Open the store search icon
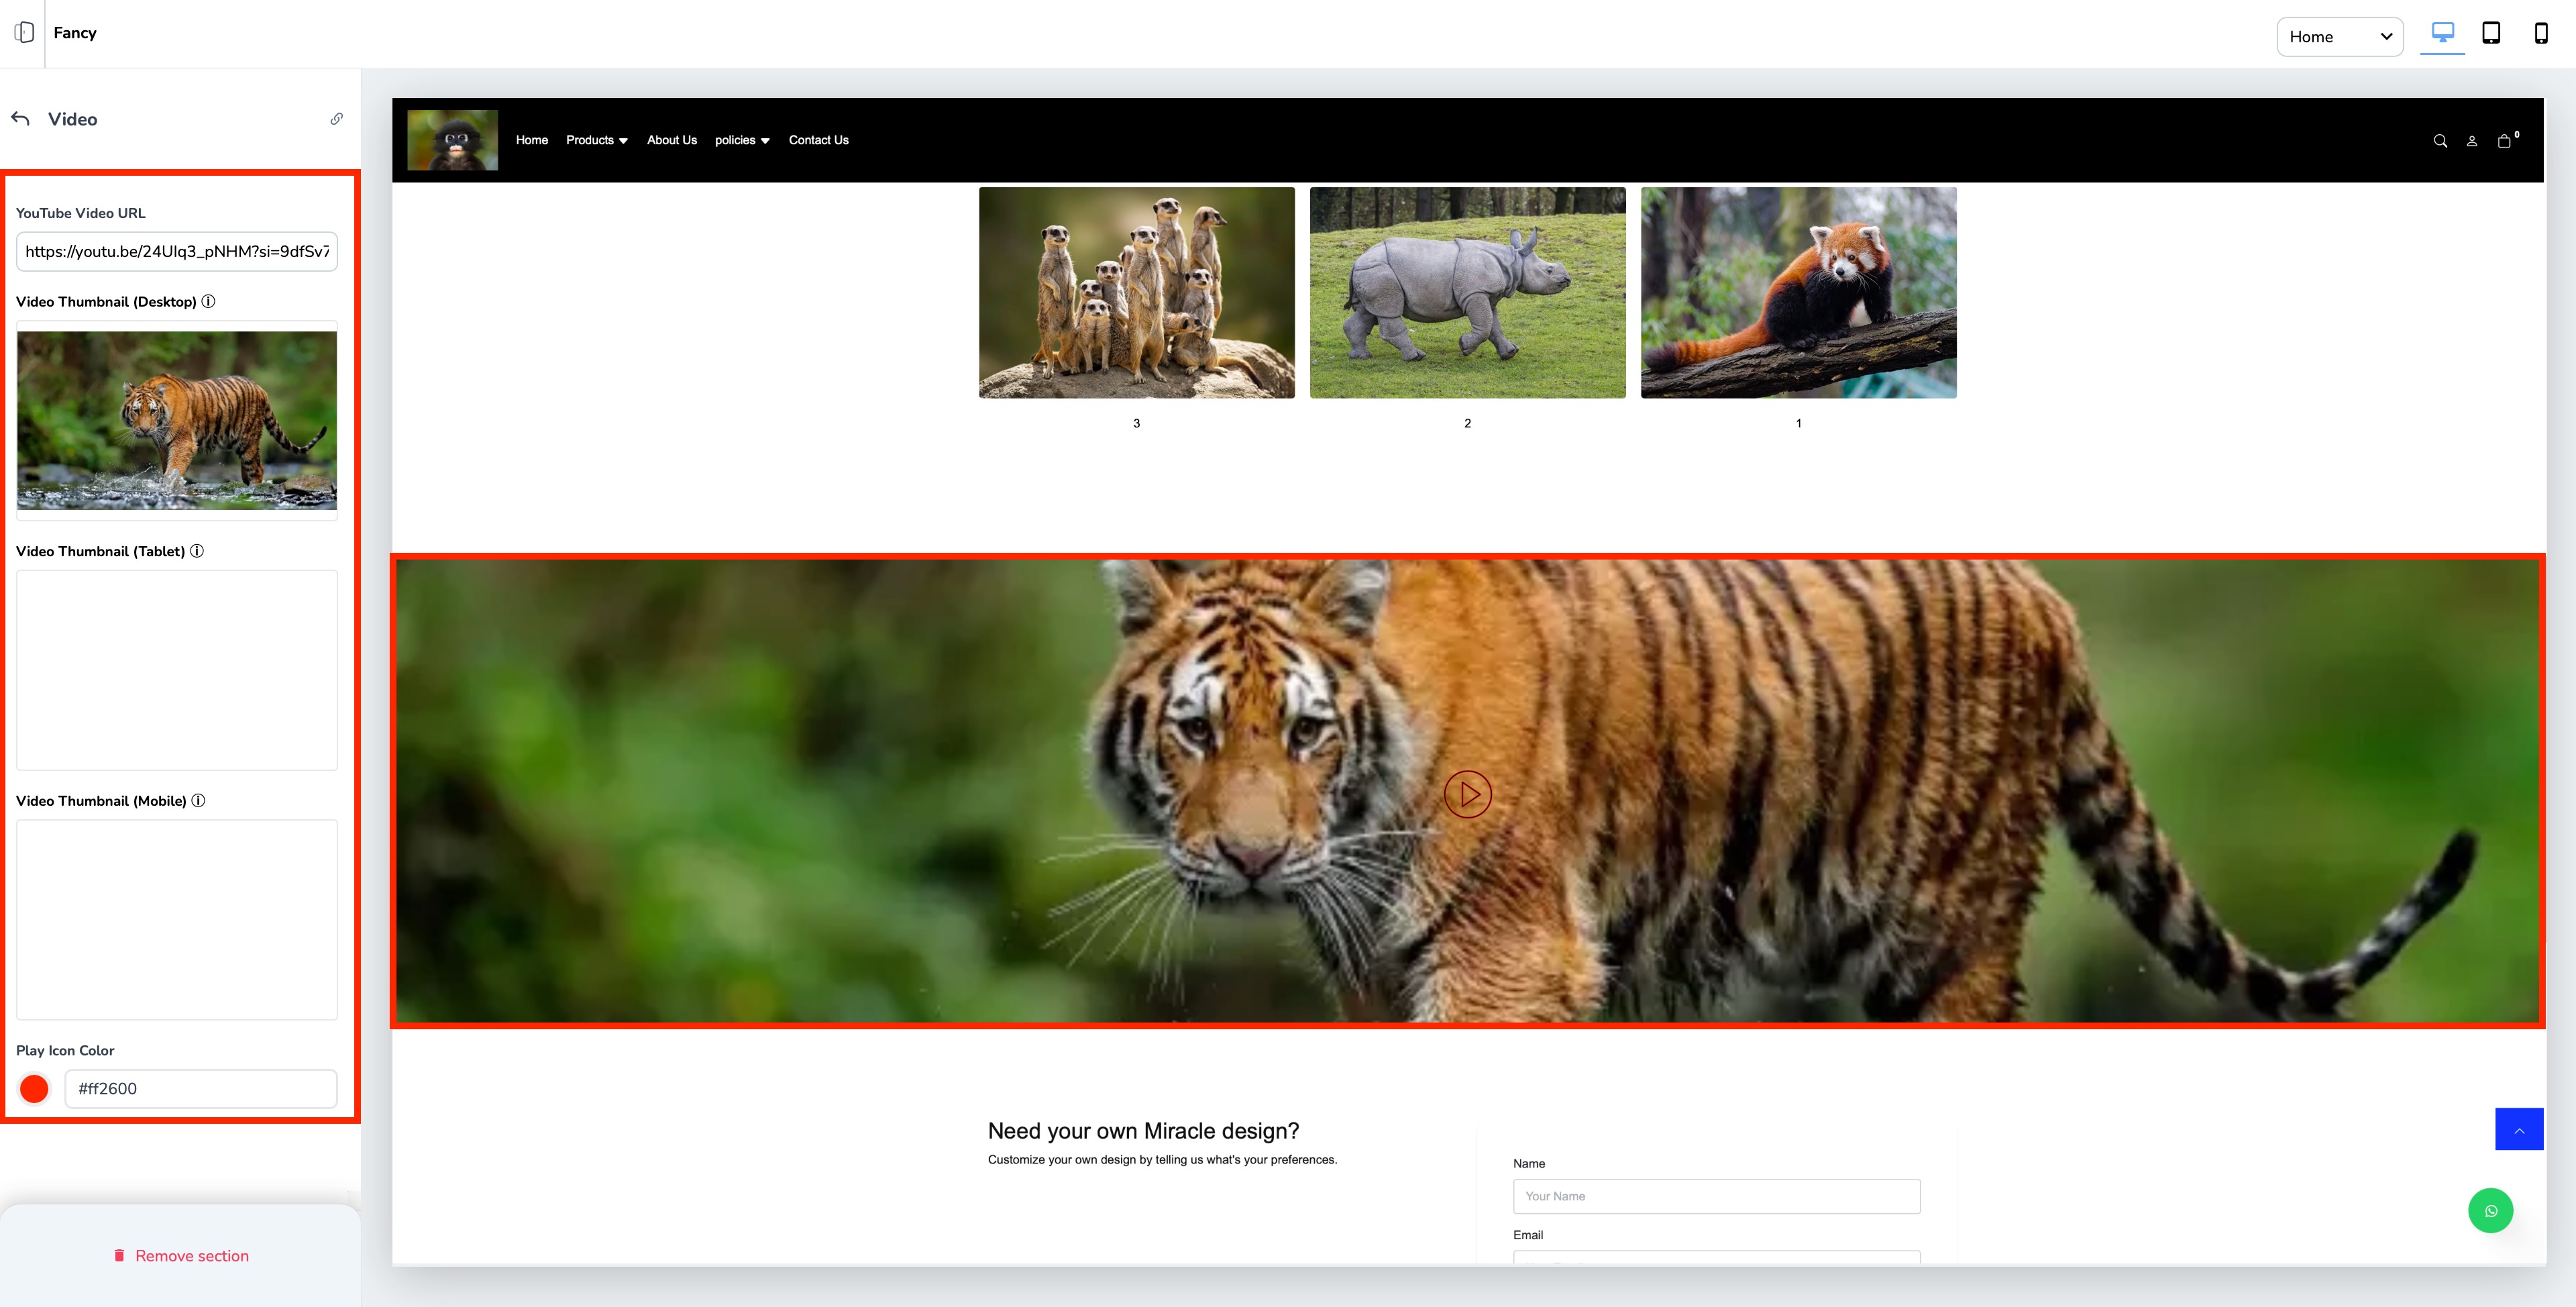 pyautogui.click(x=2440, y=141)
